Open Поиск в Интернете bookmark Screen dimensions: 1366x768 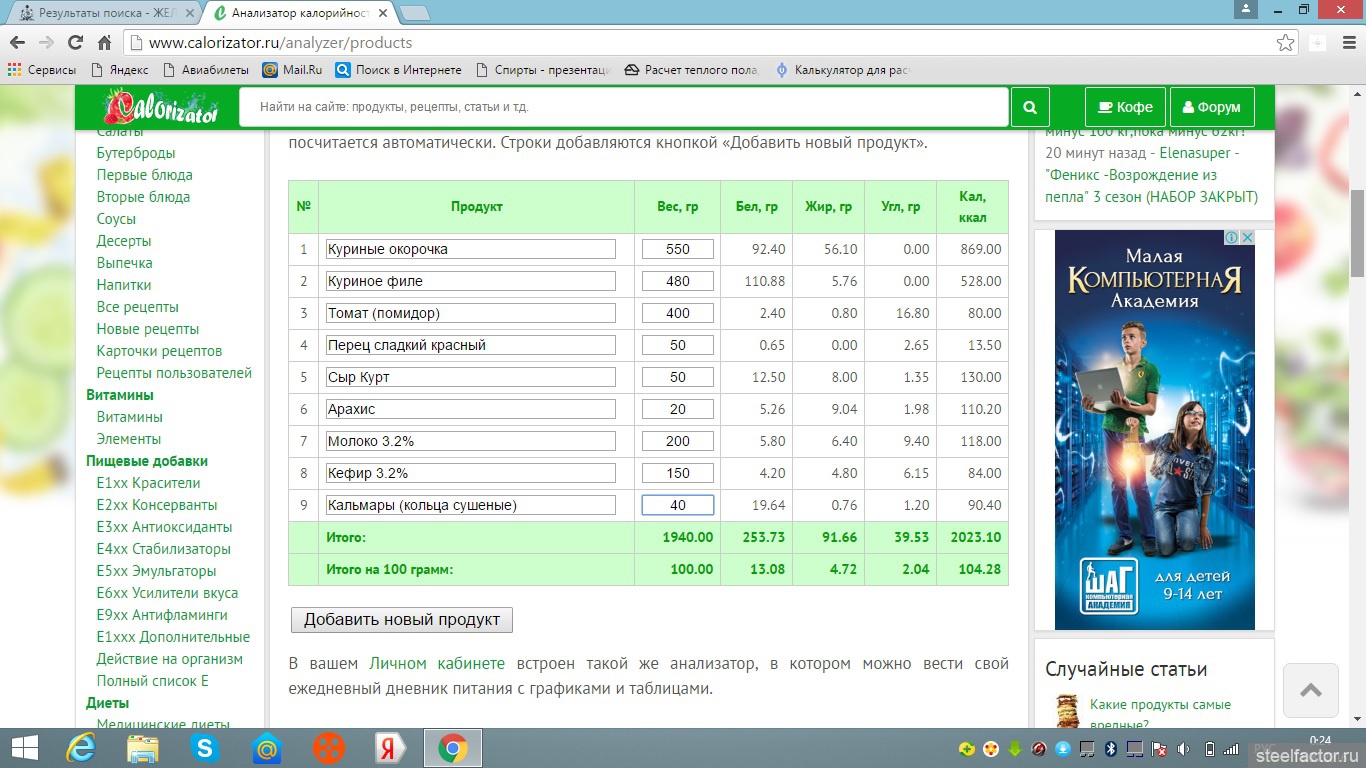pyautogui.click(x=399, y=70)
